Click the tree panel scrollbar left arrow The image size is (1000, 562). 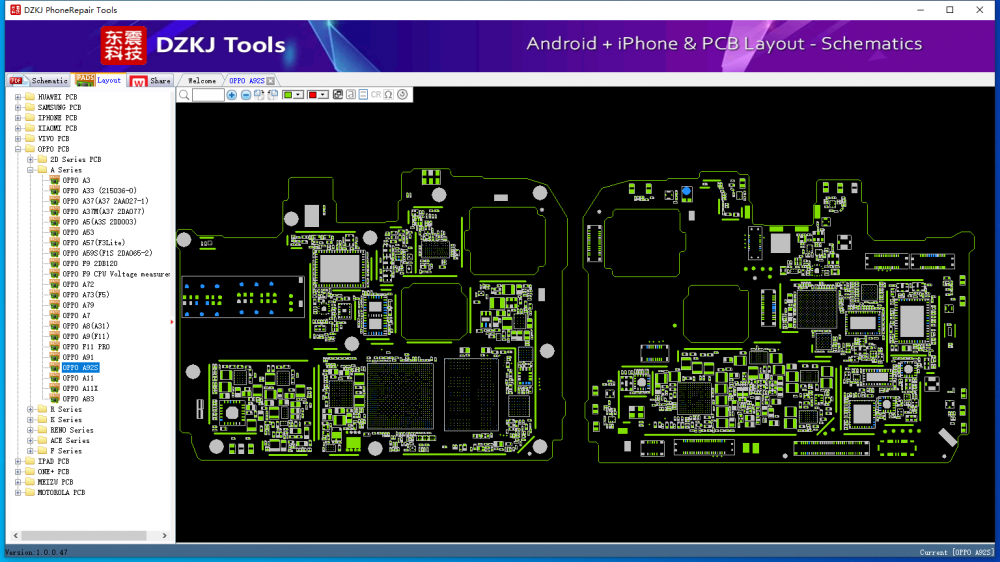click(x=16, y=536)
